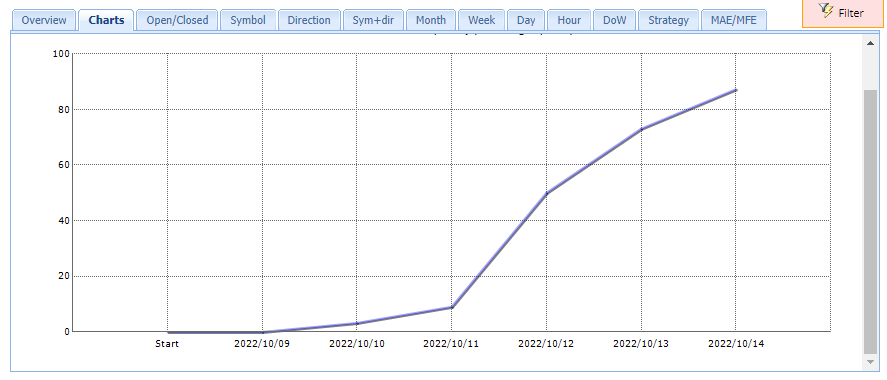Switch to the Symbol tab
This screenshot has height=380, width=887.
pyautogui.click(x=248, y=20)
